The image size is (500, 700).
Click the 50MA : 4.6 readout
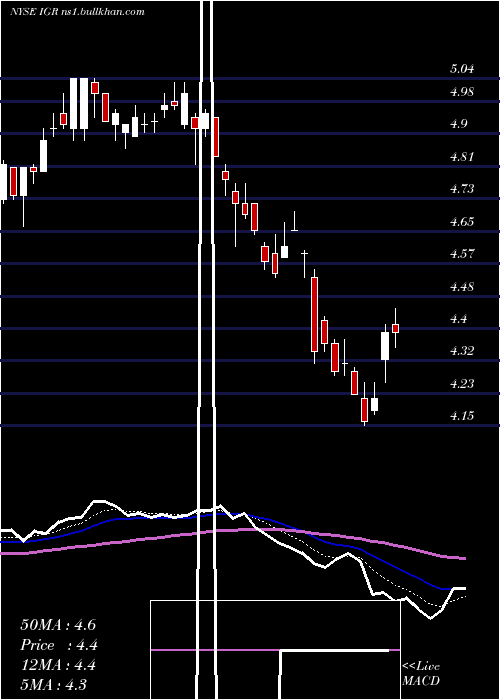58,625
